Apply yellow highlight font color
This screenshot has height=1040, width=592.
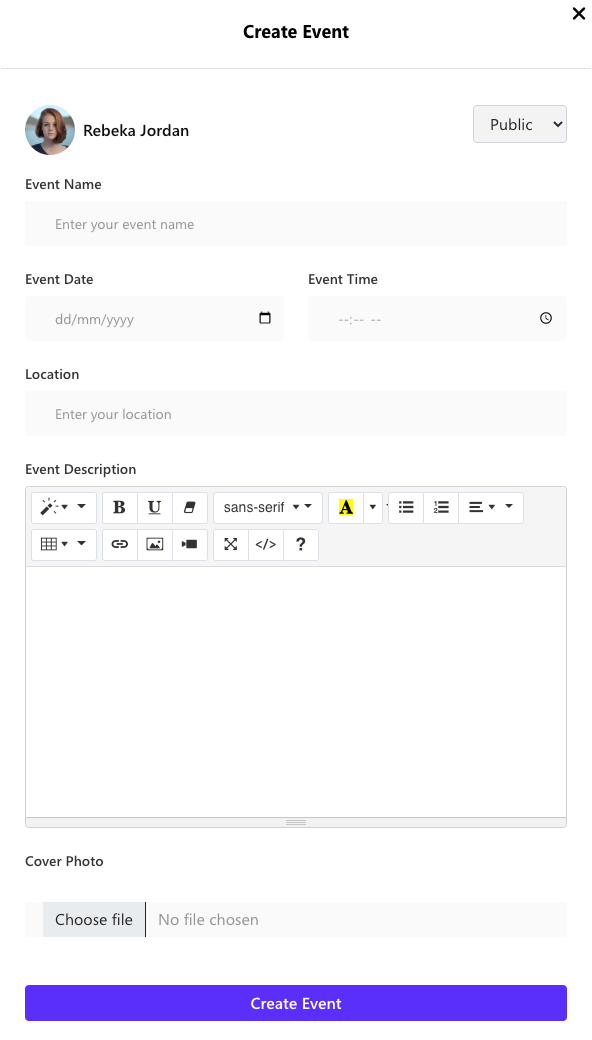[x=346, y=507]
